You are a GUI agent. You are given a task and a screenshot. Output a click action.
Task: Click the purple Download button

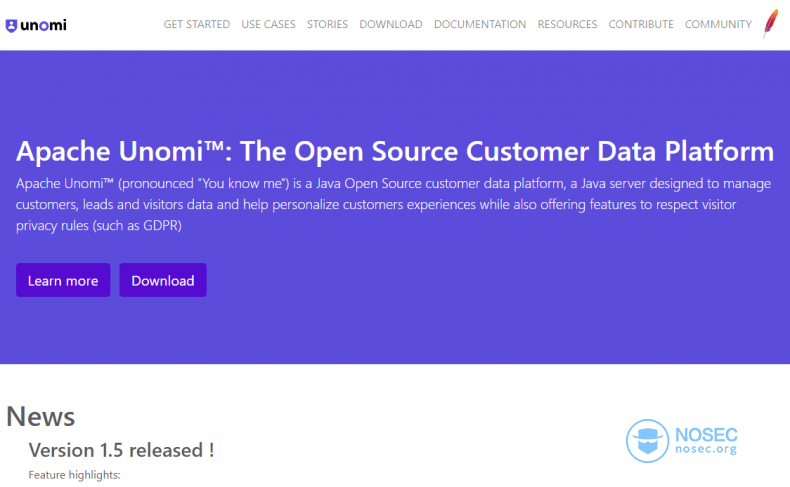tap(163, 280)
